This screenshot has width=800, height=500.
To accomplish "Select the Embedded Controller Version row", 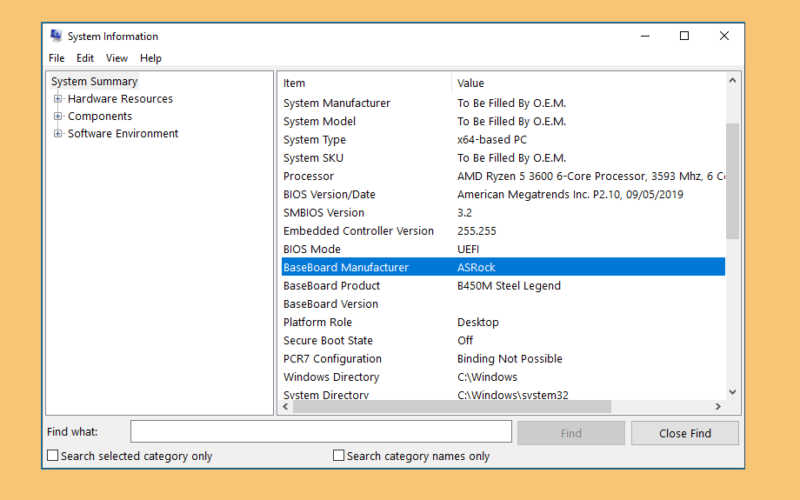I will pos(503,231).
